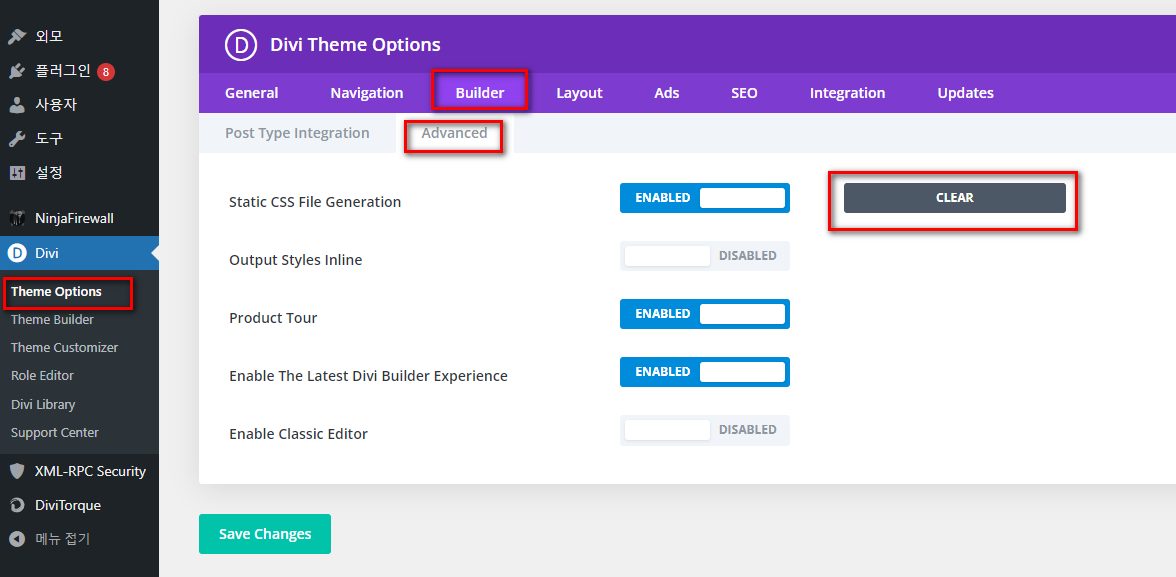The width and height of the screenshot is (1176, 577).
Task: Open the 플러그인 menu label
Action: click(x=63, y=71)
